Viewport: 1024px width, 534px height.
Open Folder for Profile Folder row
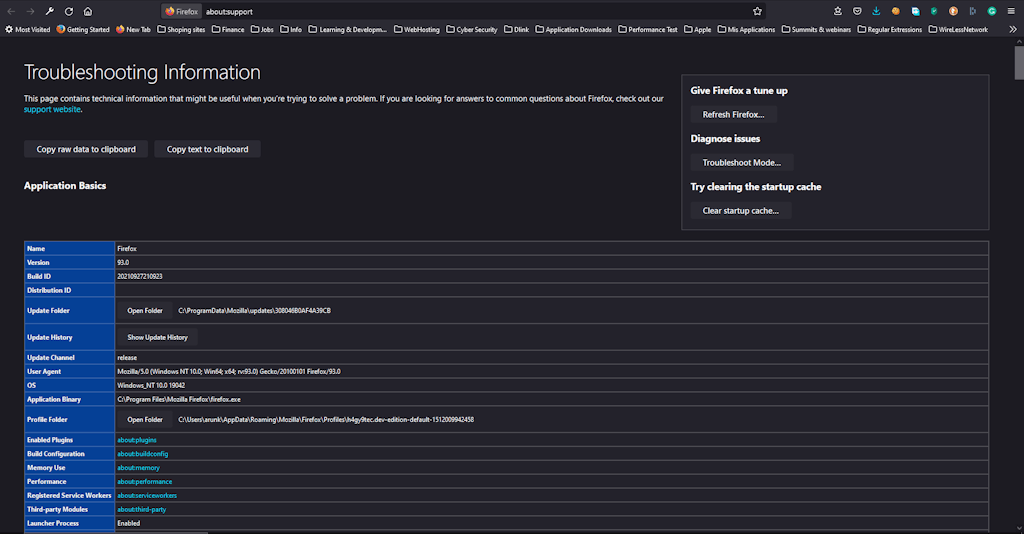tap(145, 420)
